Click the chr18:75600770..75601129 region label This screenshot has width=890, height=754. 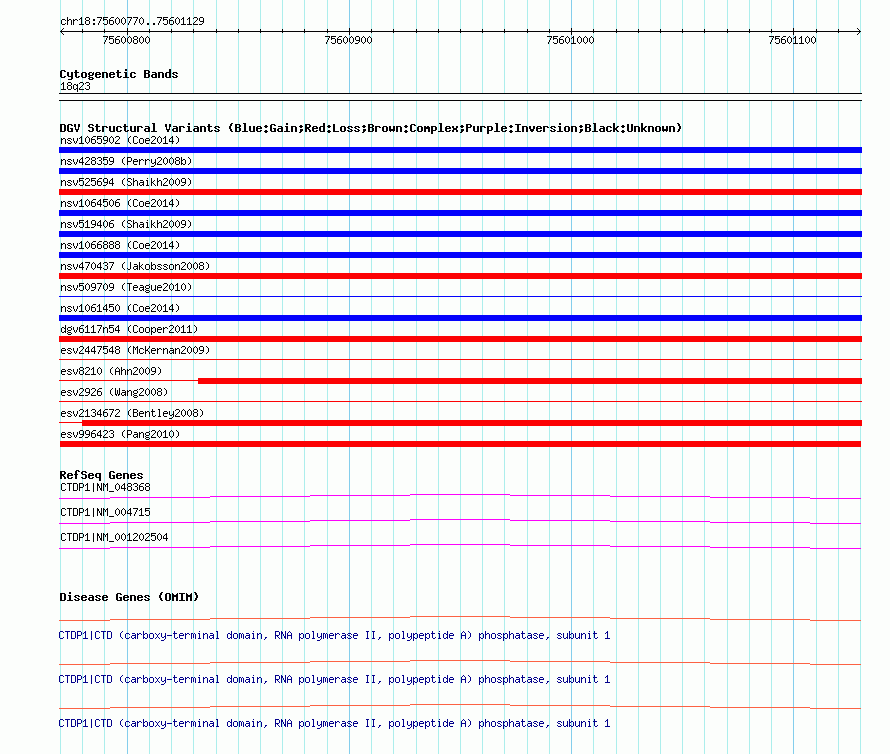[132, 22]
